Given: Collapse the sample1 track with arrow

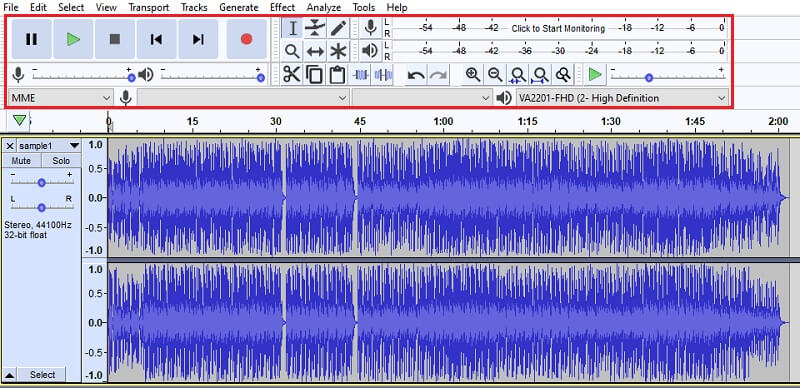Looking at the screenshot, I should [9, 375].
